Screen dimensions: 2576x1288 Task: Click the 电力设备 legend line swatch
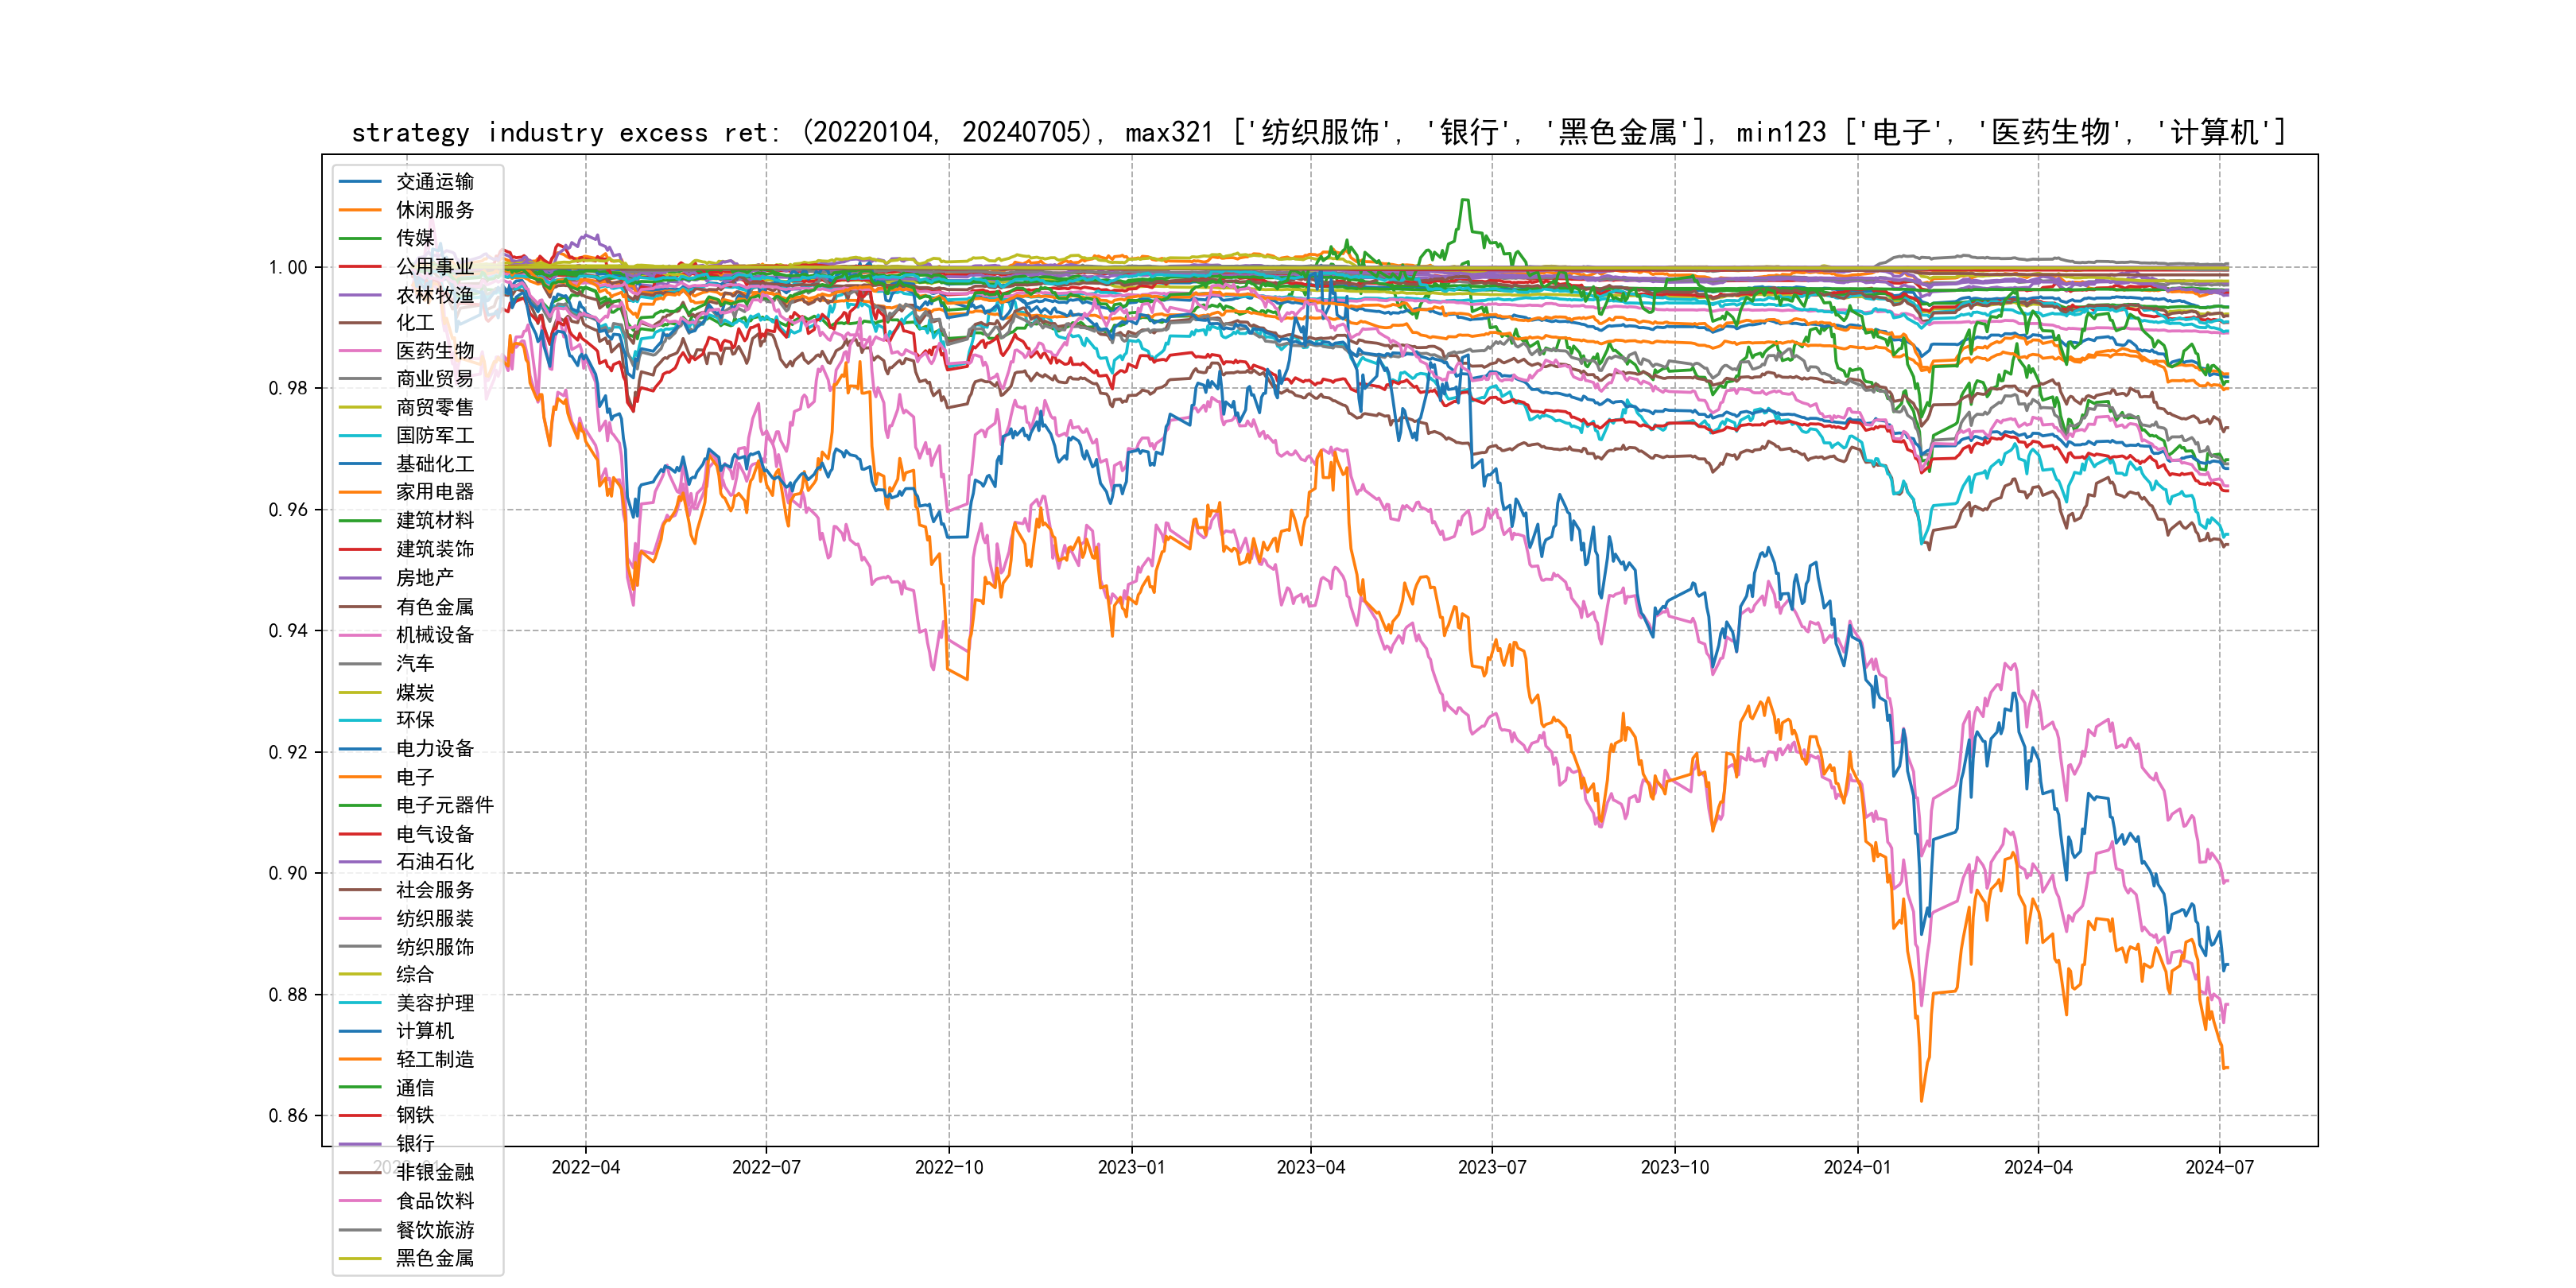coord(360,749)
